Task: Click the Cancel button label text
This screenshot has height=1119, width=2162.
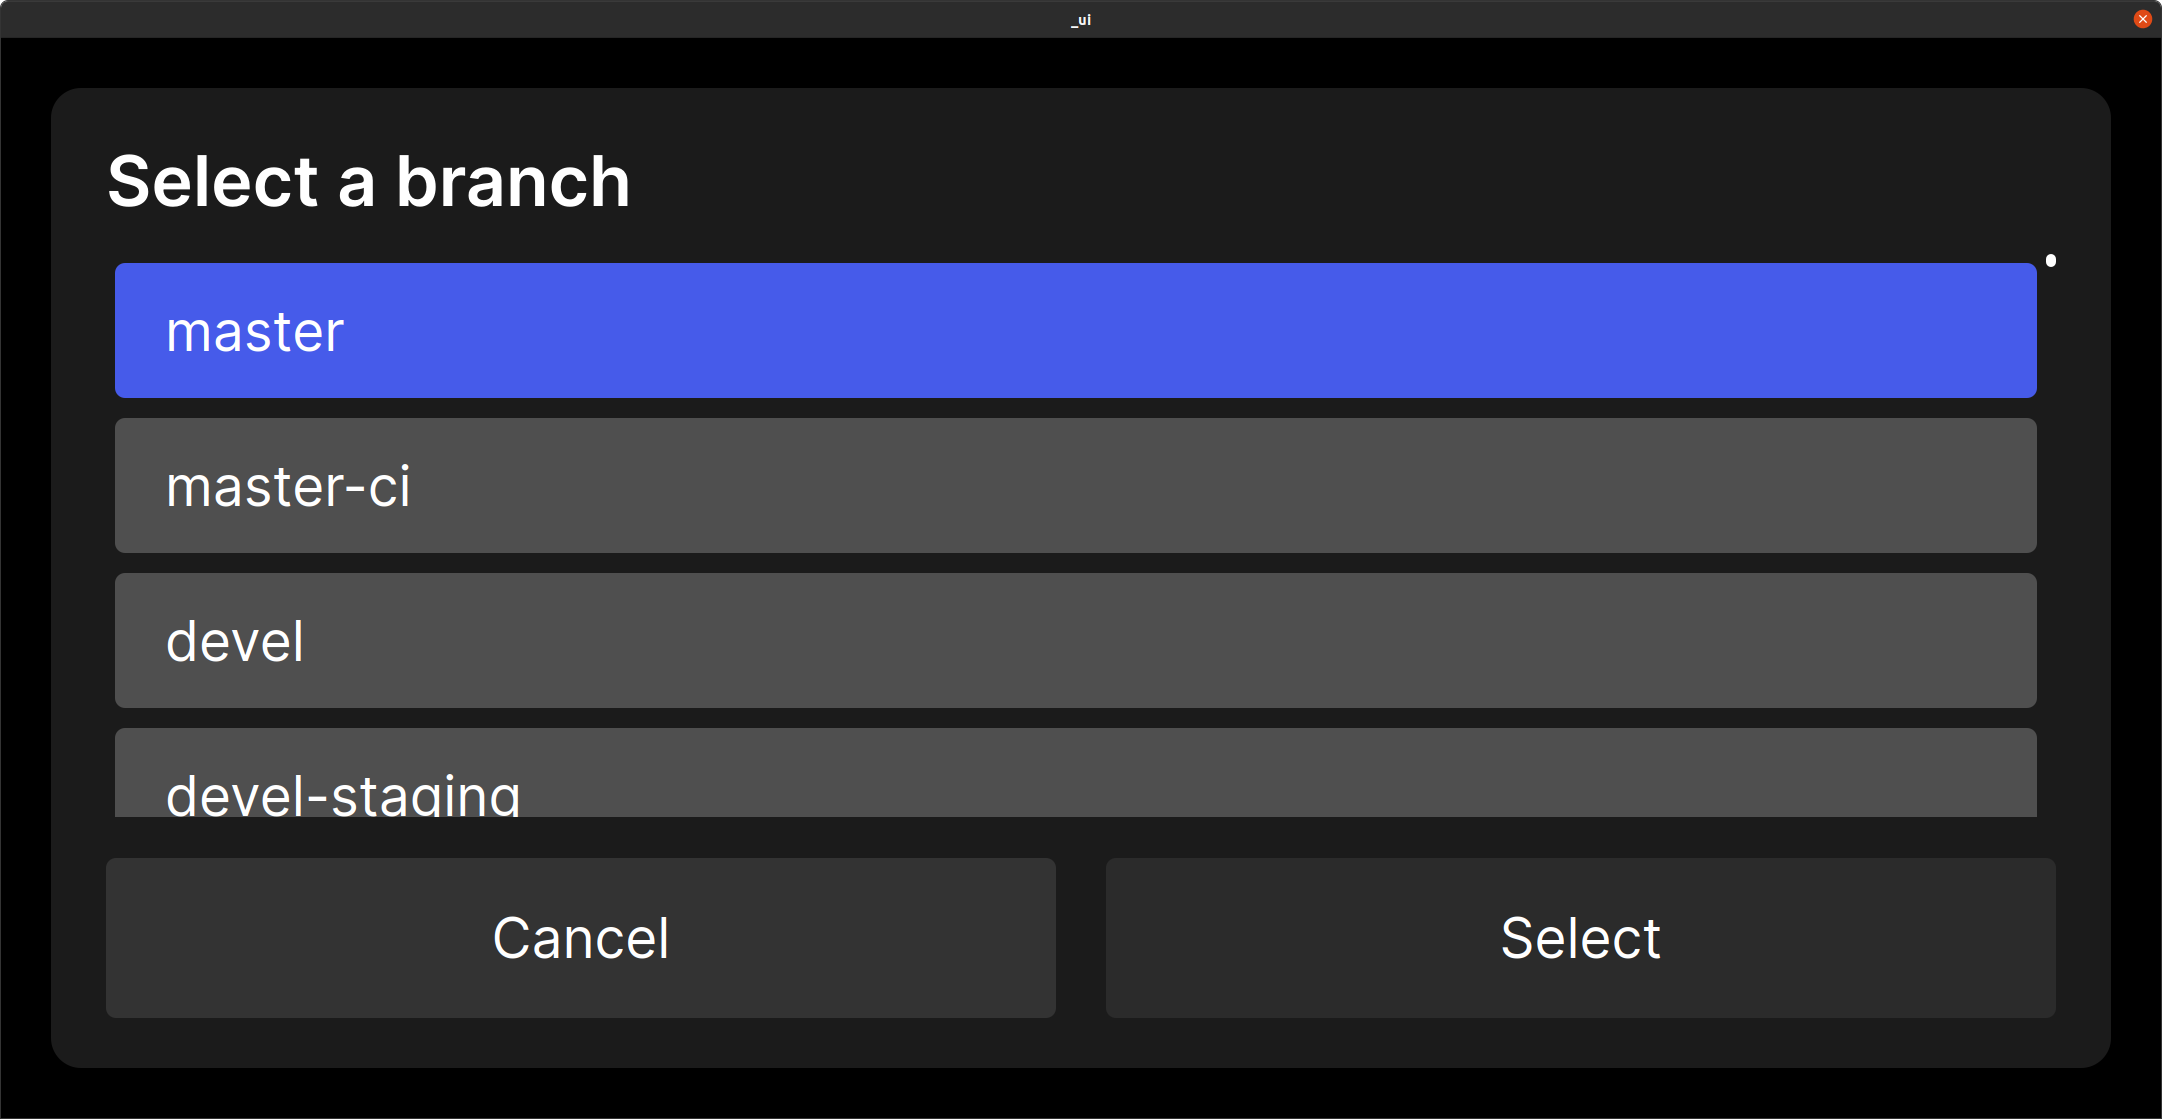Action: click(x=580, y=938)
